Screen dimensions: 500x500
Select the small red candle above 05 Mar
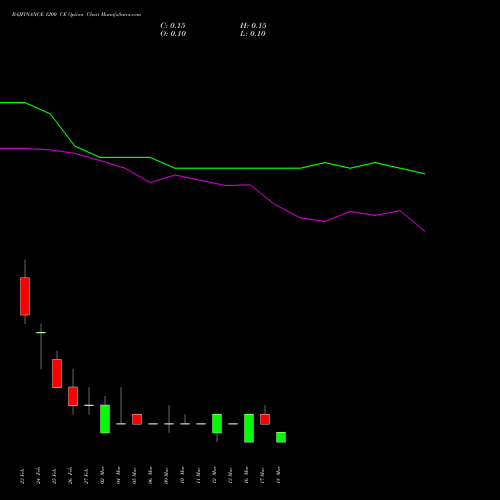pyautogui.click(x=137, y=419)
